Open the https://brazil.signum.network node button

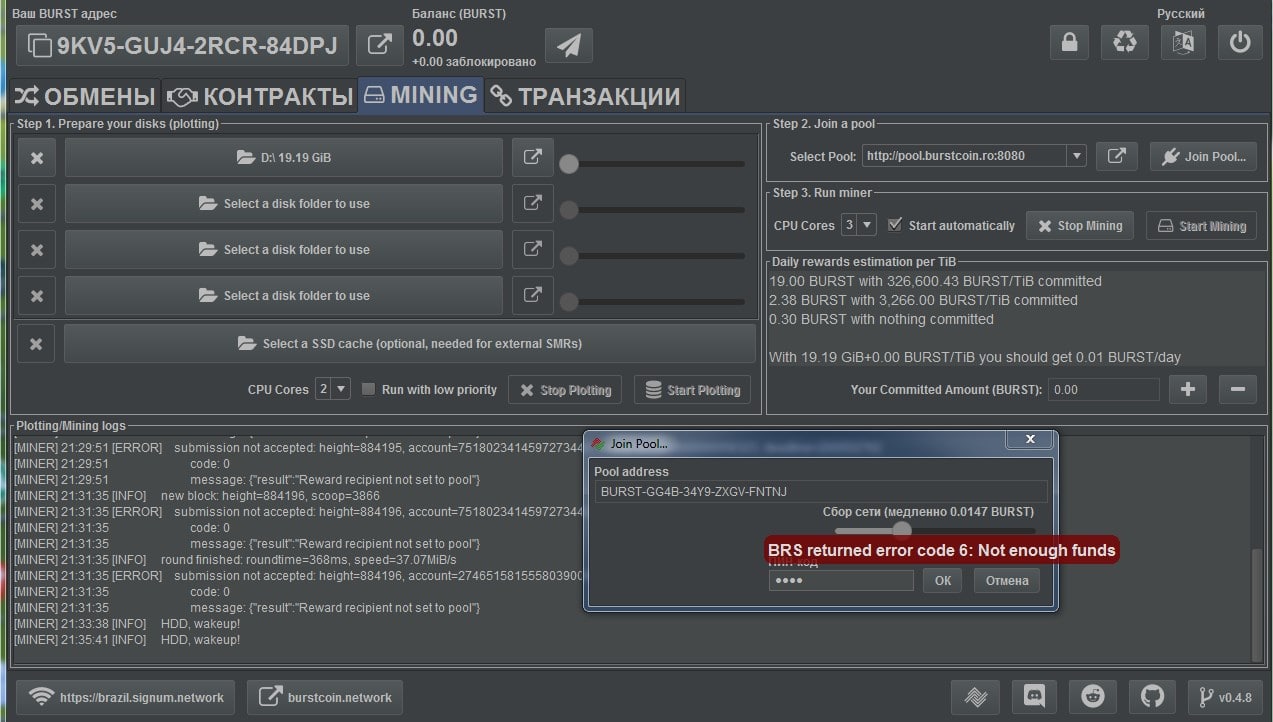(x=126, y=697)
